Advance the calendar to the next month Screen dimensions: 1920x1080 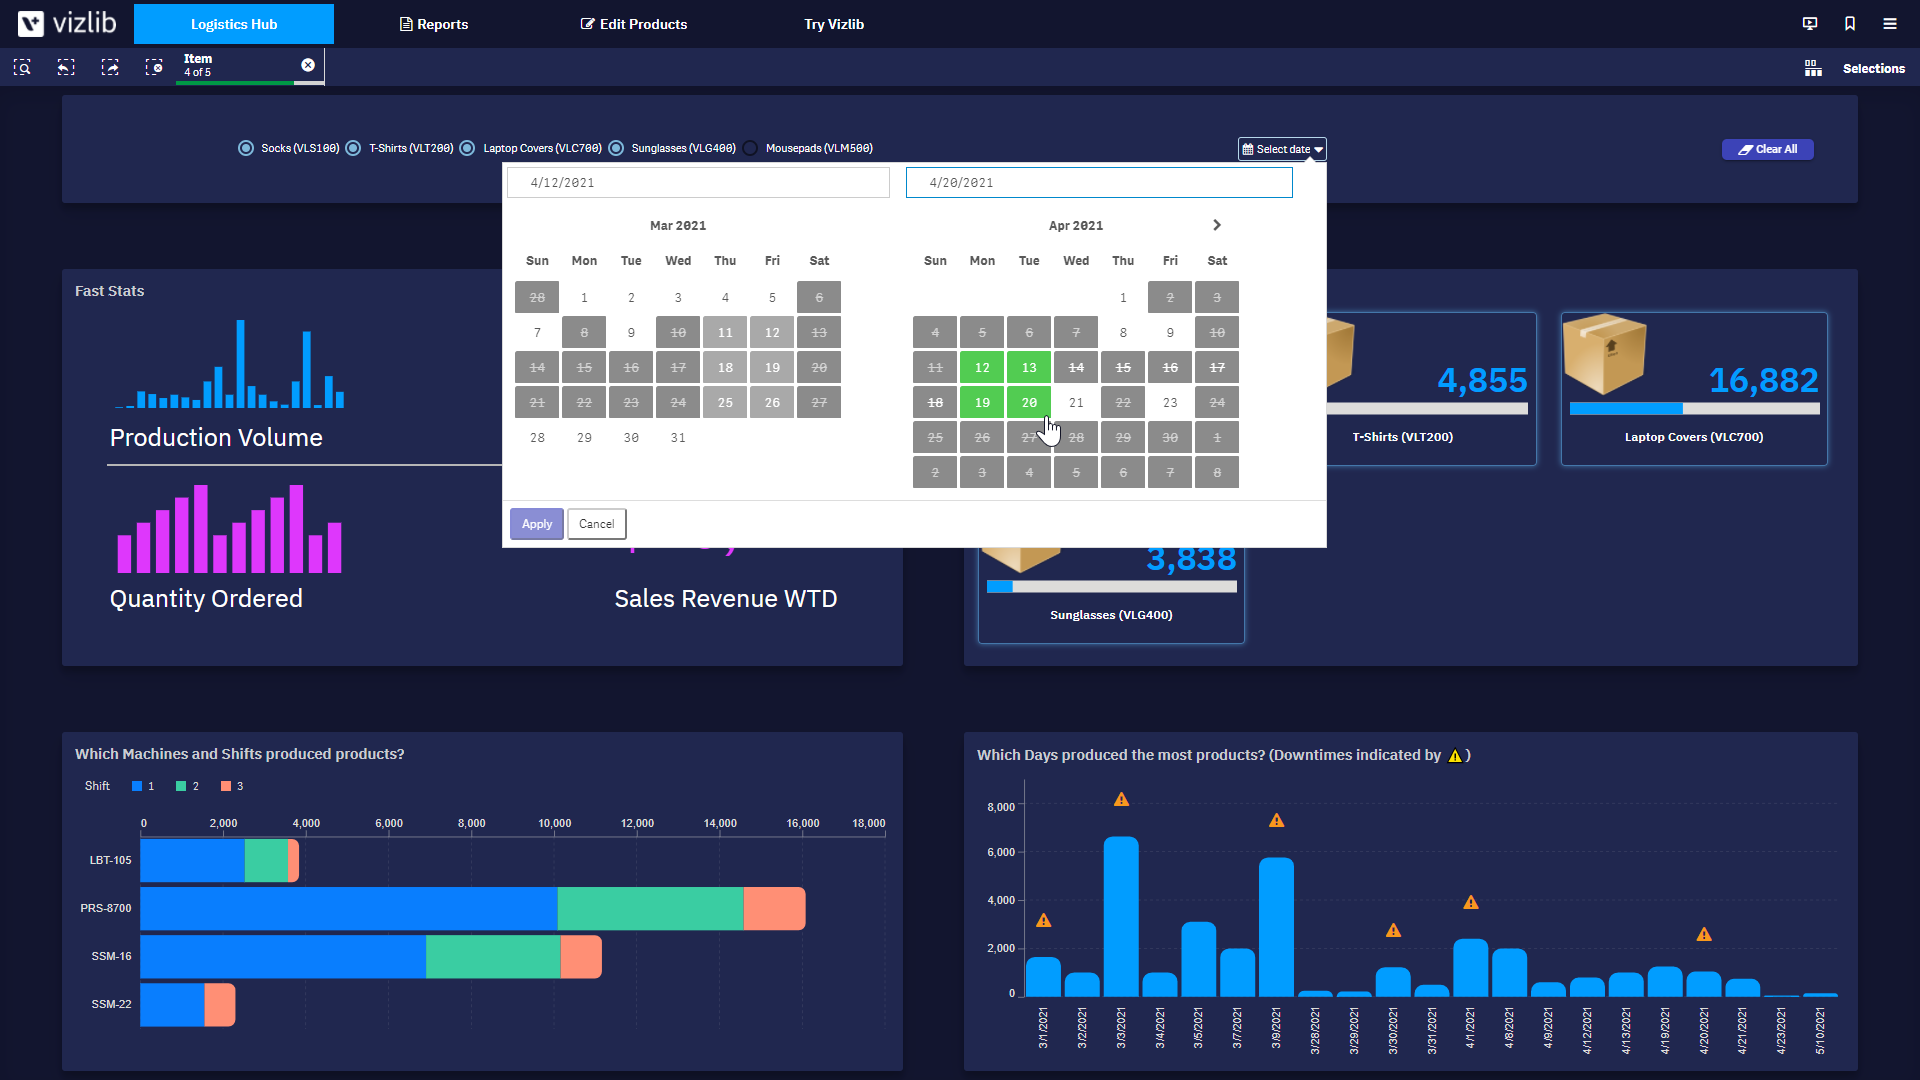coord(1216,225)
